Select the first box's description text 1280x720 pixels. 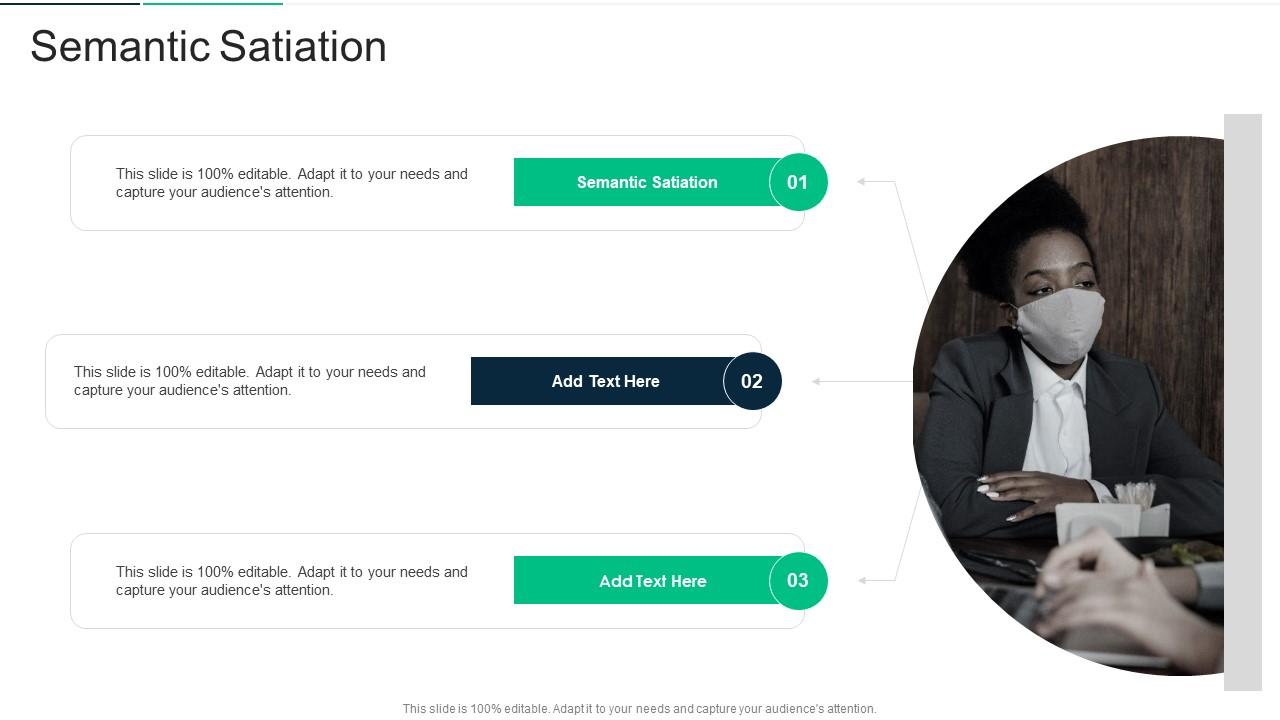pyautogui.click(x=292, y=183)
